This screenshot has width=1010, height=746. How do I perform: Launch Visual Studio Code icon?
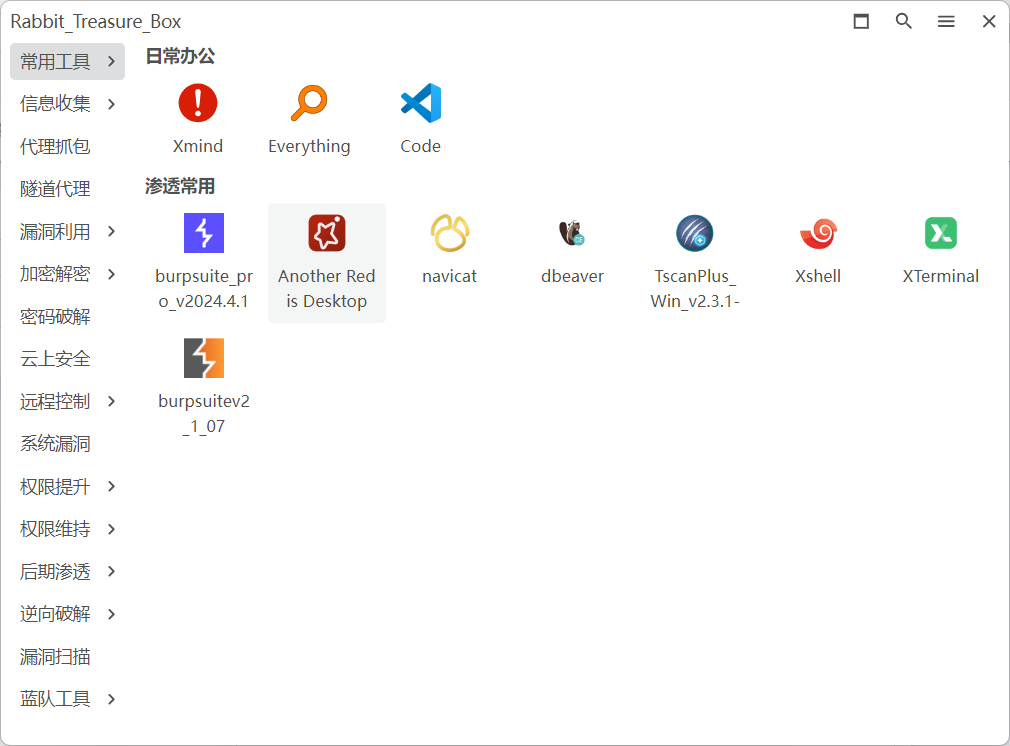pyautogui.click(x=420, y=104)
